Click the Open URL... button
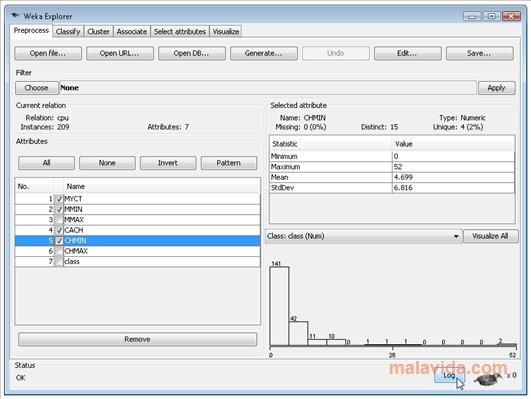The width and height of the screenshot is (531, 399). point(120,54)
